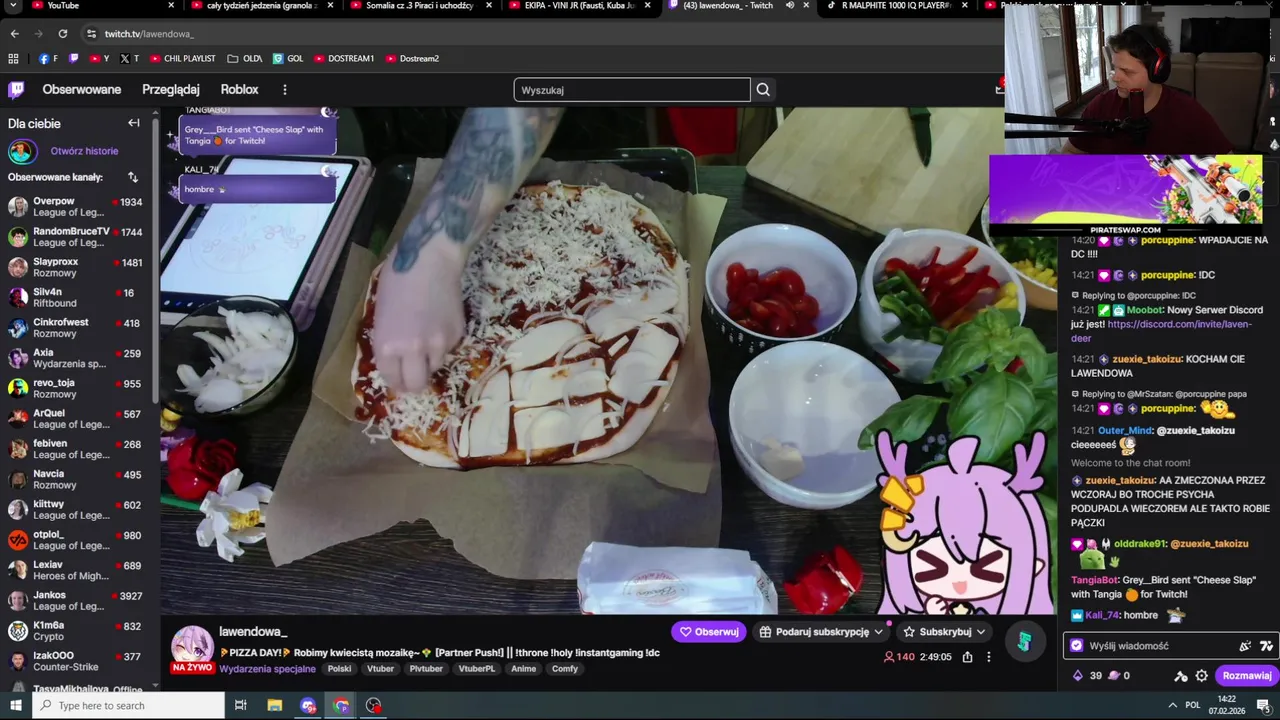Viewport: 1280px width, 720px height.
Task: Click the sort followed channels icon
Action: click(133, 177)
